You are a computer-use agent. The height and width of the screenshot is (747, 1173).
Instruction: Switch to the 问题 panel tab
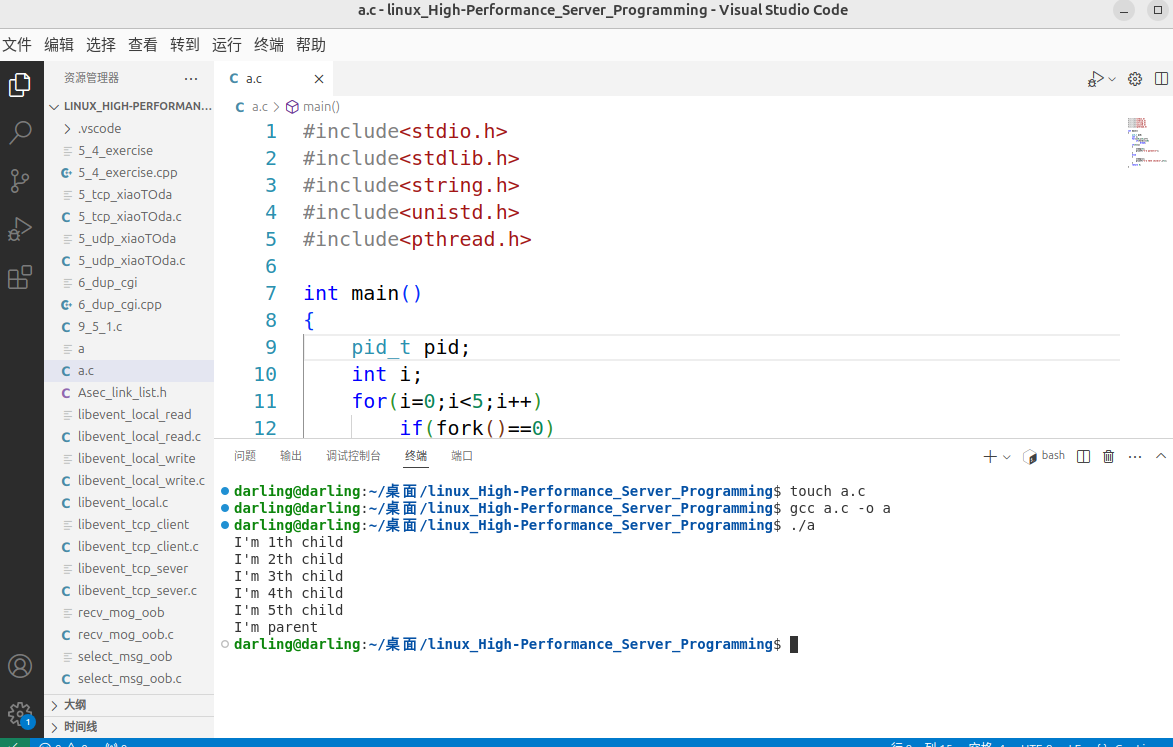pos(245,456)
